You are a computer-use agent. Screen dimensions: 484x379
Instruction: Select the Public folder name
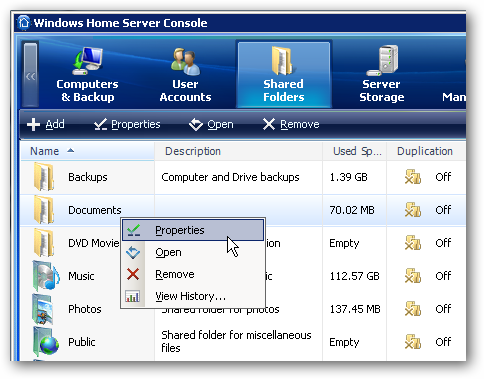click(82, 342)
